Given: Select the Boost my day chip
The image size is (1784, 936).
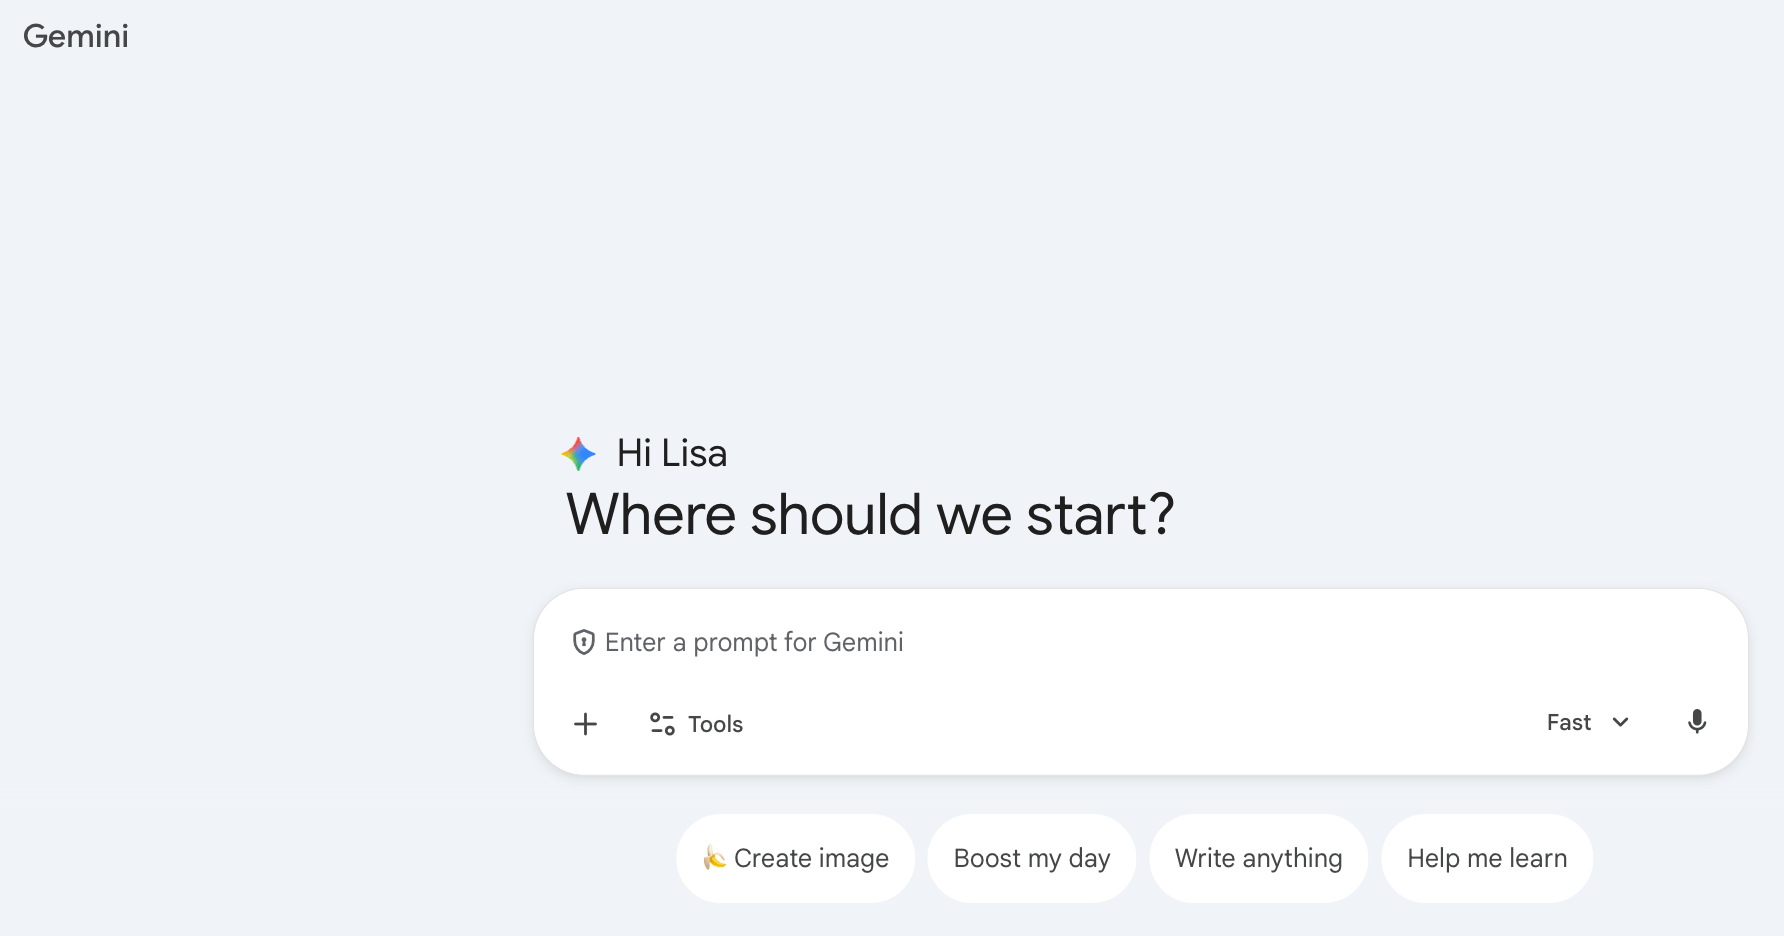Looking at the screenshot, I should [x=1031, y=858].
